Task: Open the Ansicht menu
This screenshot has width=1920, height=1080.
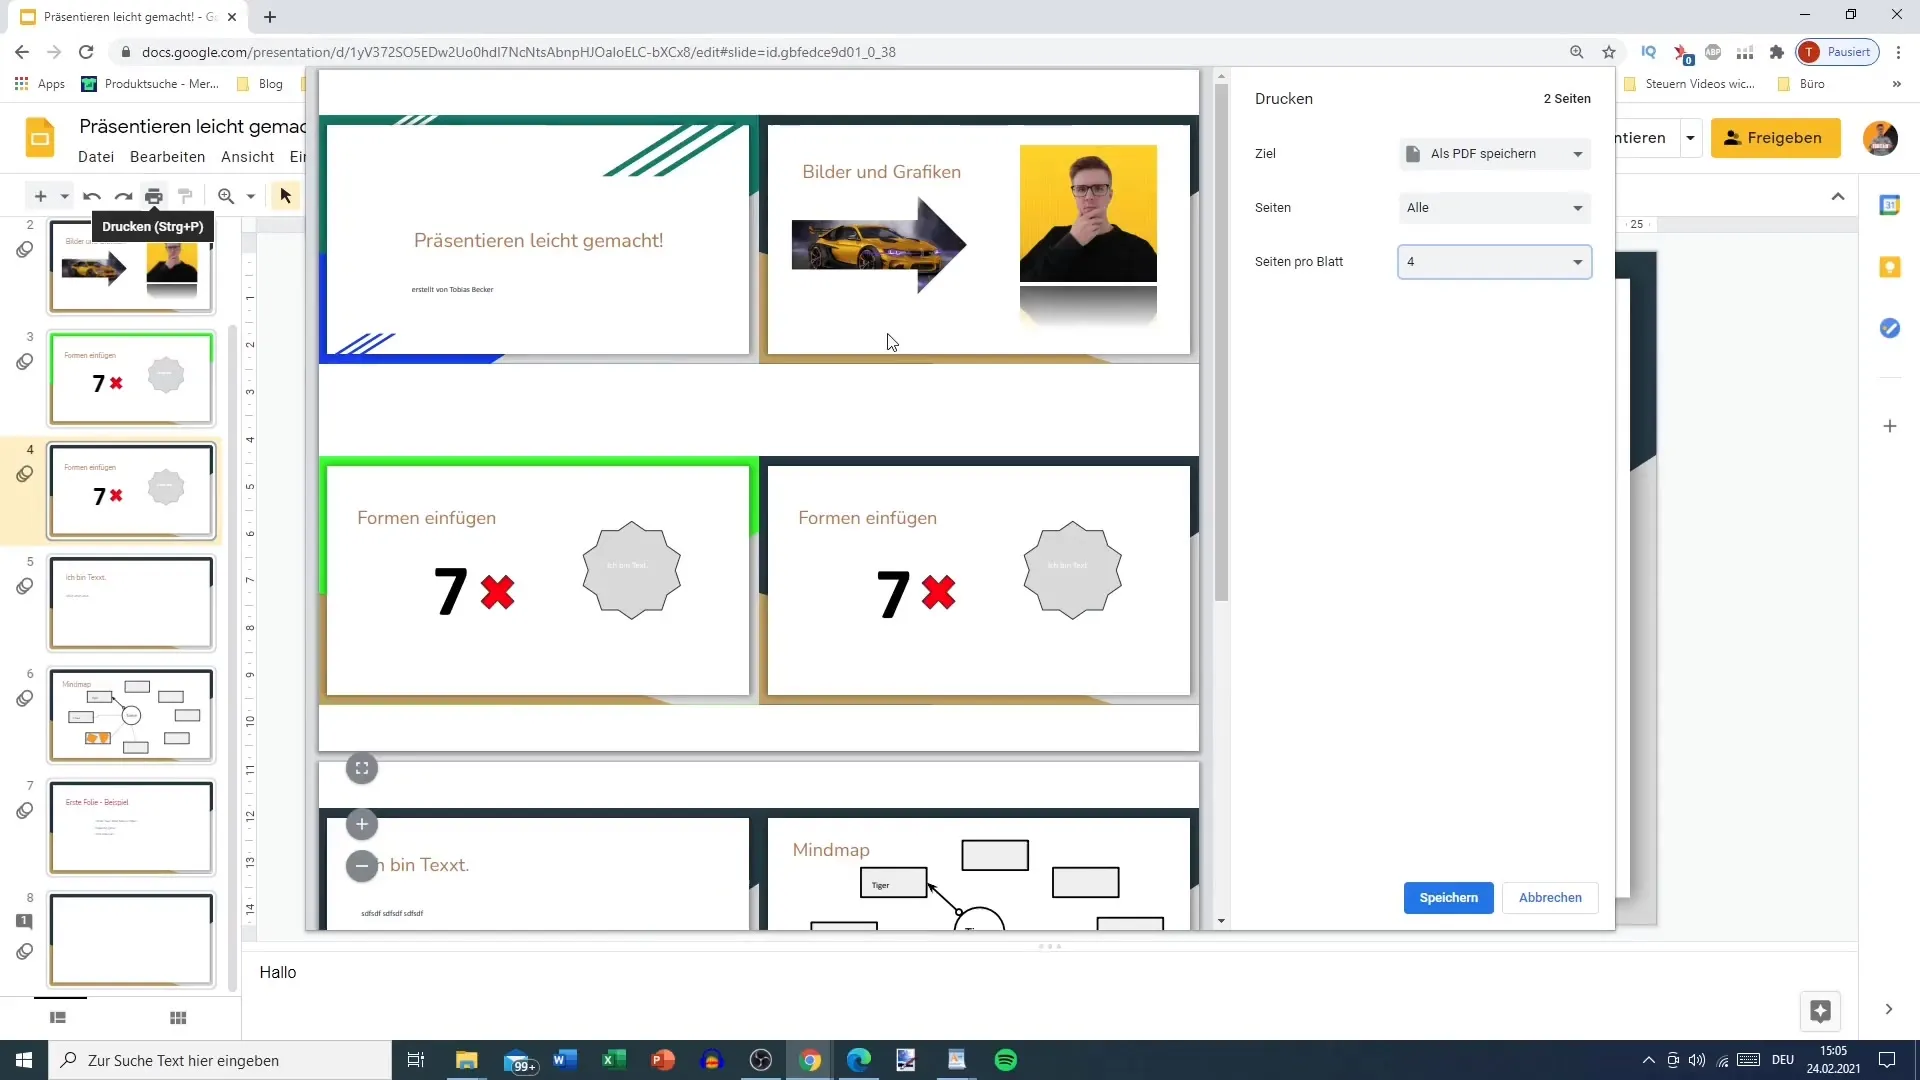Action: pyautogui.click(x=247, y=157)
